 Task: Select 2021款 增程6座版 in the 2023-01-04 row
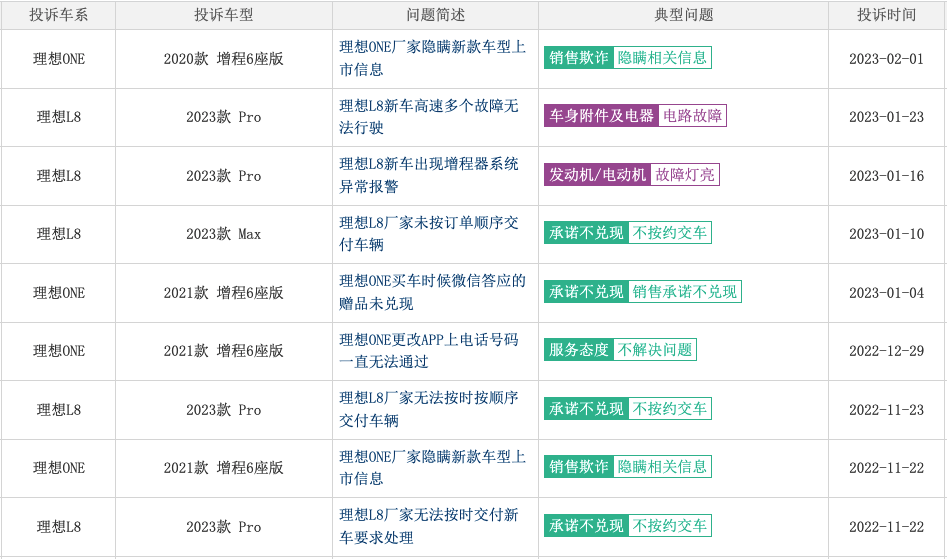click(x=223, y=293)
